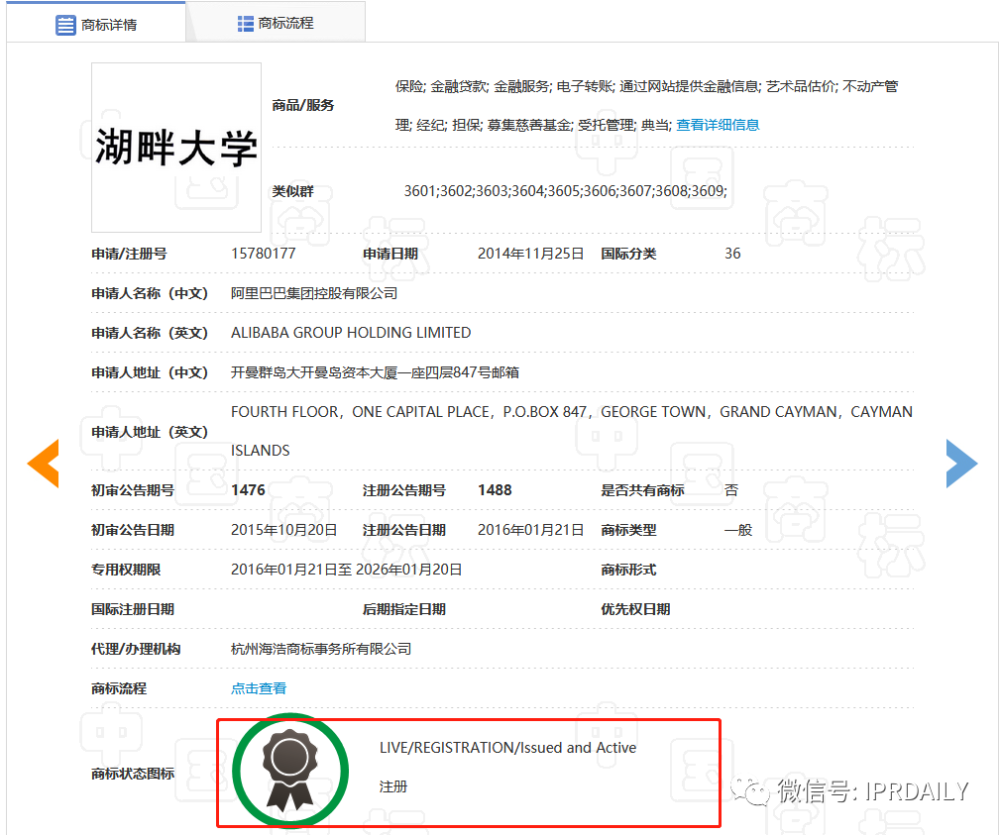Select registration announcement date 2016年01月21日

click(531, 530)
